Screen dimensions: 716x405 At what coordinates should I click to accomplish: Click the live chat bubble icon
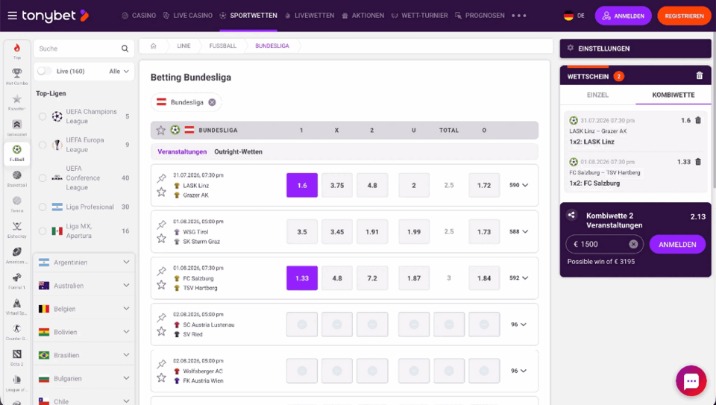tap(691, 381)
